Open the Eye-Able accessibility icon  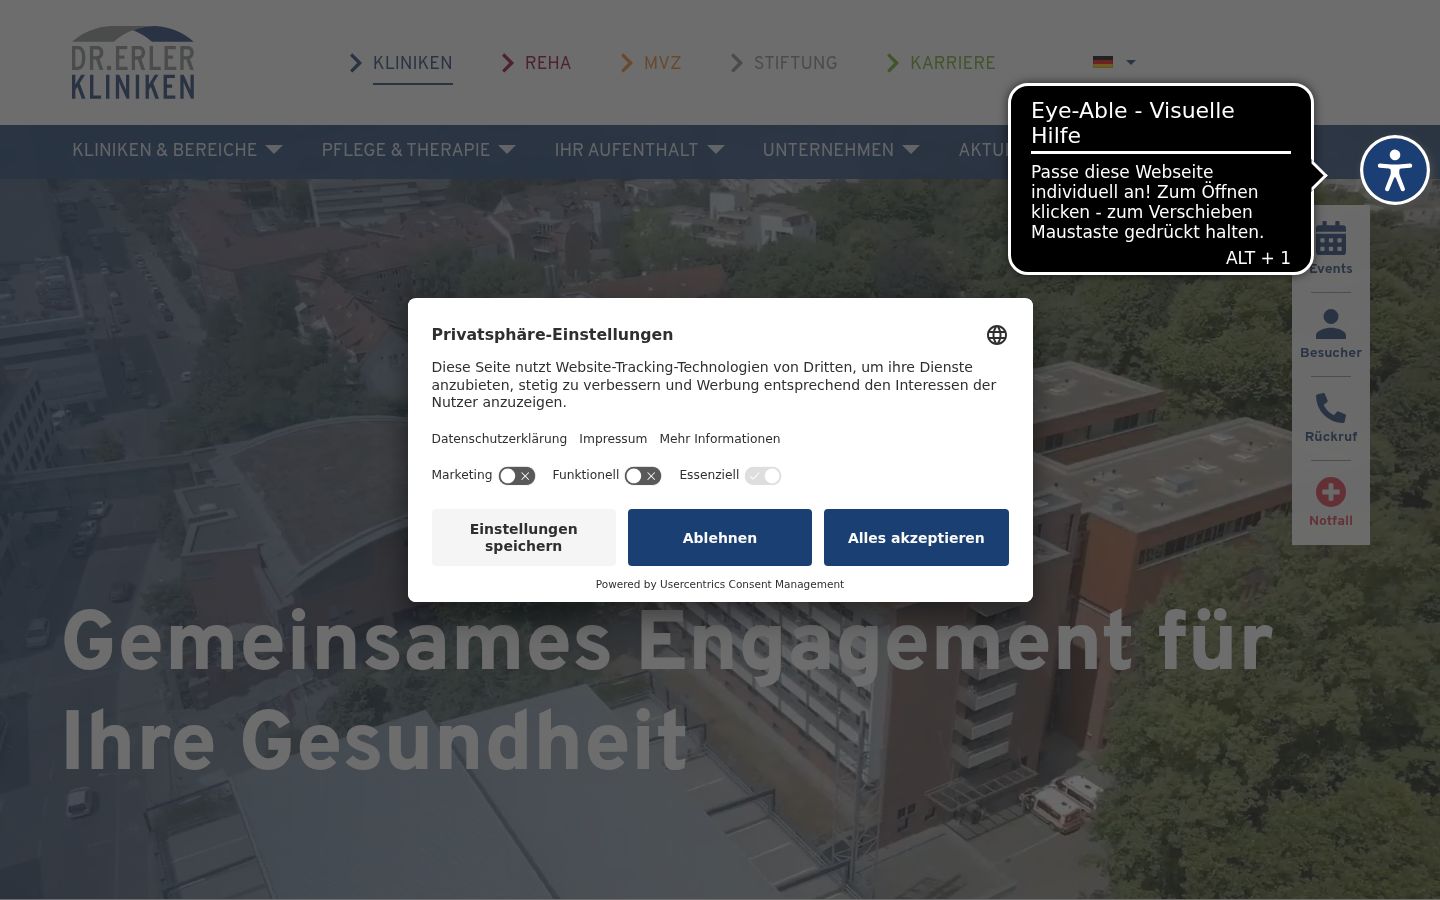[x=1394, y=170]
